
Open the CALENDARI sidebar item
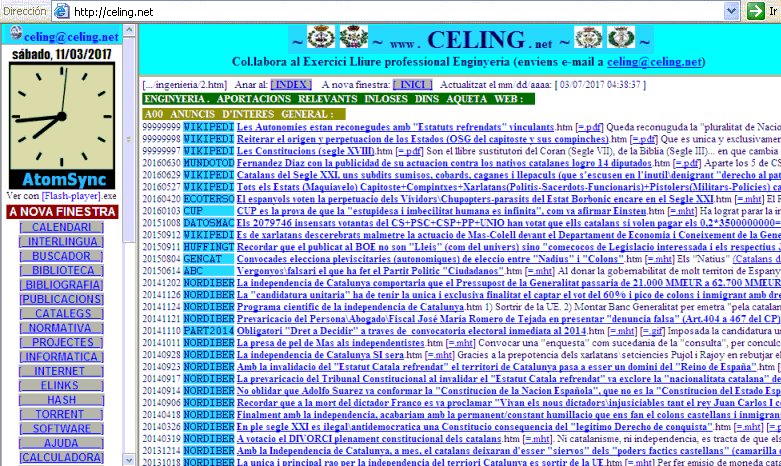(x=61, y=228)
